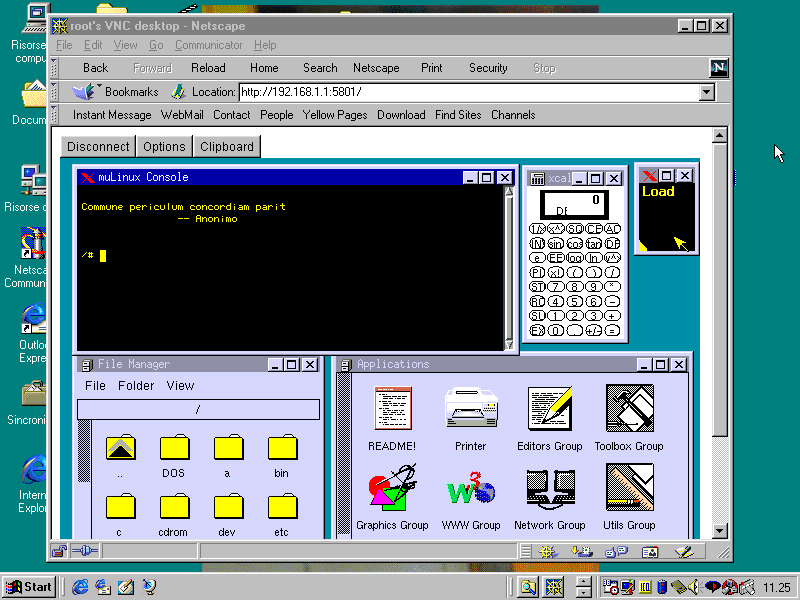This screenshot has height=600, width=800.
Task: Open the Bookmarks dropdown in Netscape
Action: (117, 92)
